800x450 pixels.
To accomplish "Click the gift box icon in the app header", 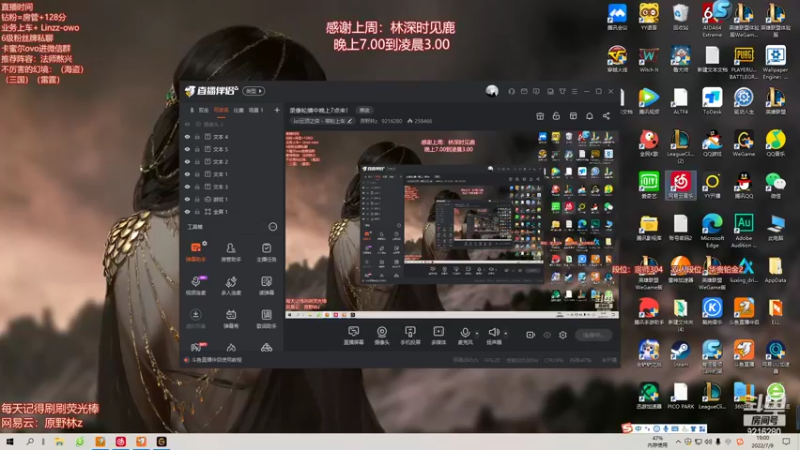I will [x=540, y=116].
